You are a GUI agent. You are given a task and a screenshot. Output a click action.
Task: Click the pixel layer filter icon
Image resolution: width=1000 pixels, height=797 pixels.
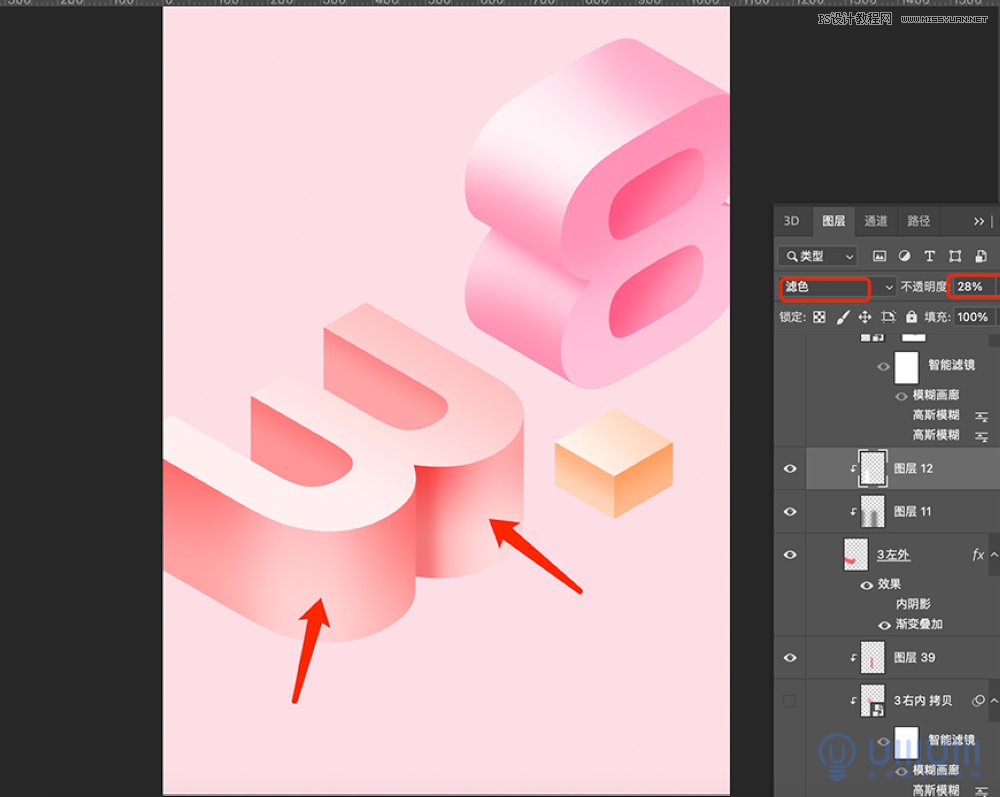tap(880, 256)
